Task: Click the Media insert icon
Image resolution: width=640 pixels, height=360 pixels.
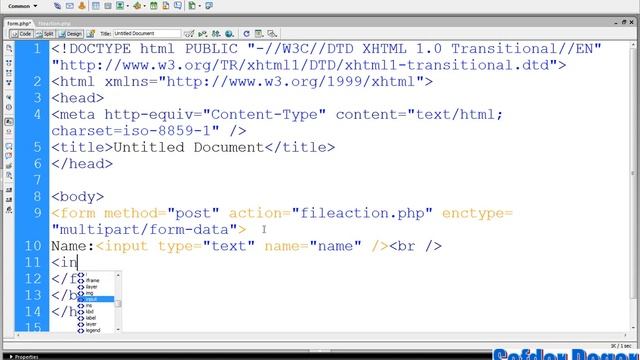Action: pyautogui.click(x=137, y=6)
